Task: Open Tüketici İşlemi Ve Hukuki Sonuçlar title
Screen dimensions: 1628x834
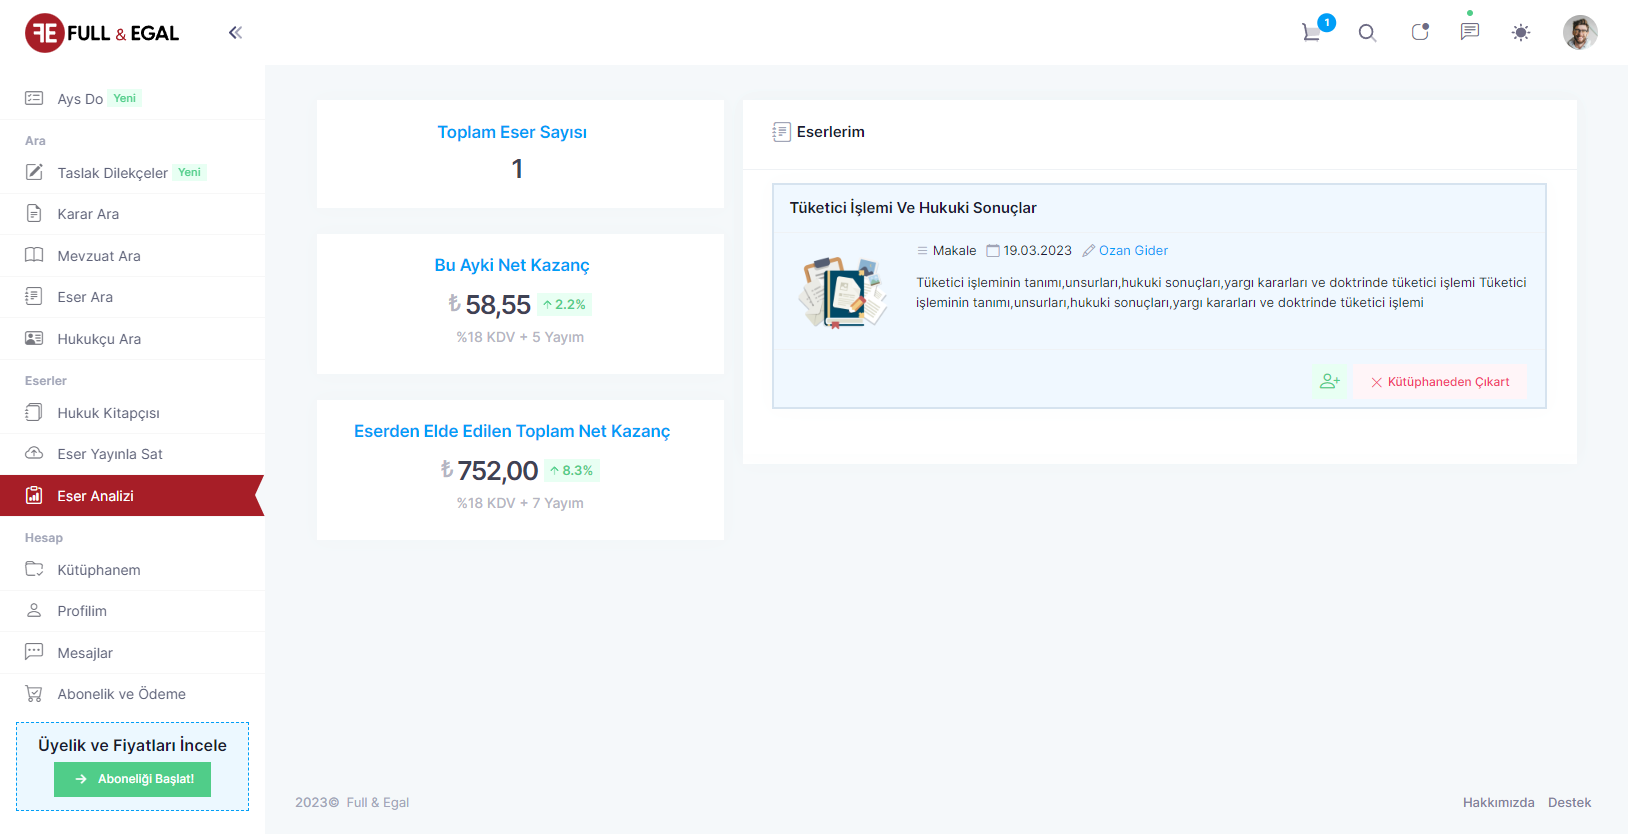Action: click(912, 208)
